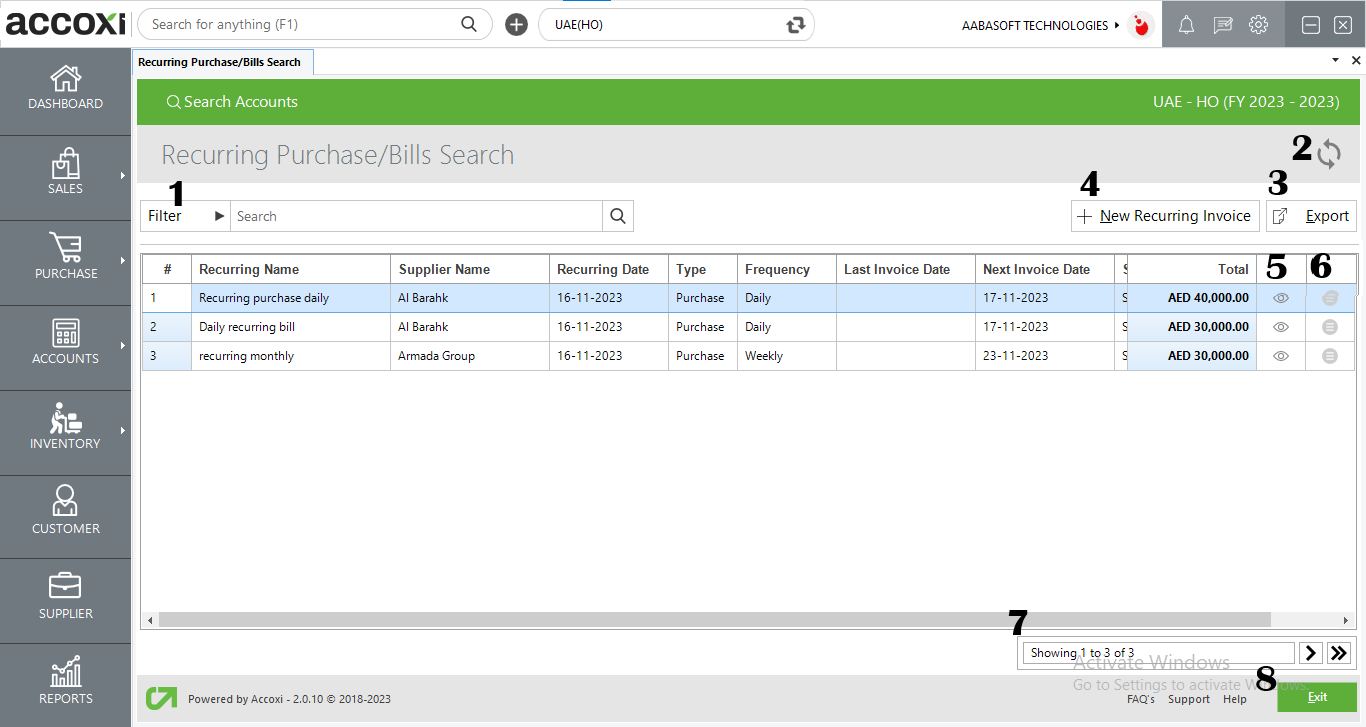Open the feedback message icon in title bar

(x=1222, y=24)
